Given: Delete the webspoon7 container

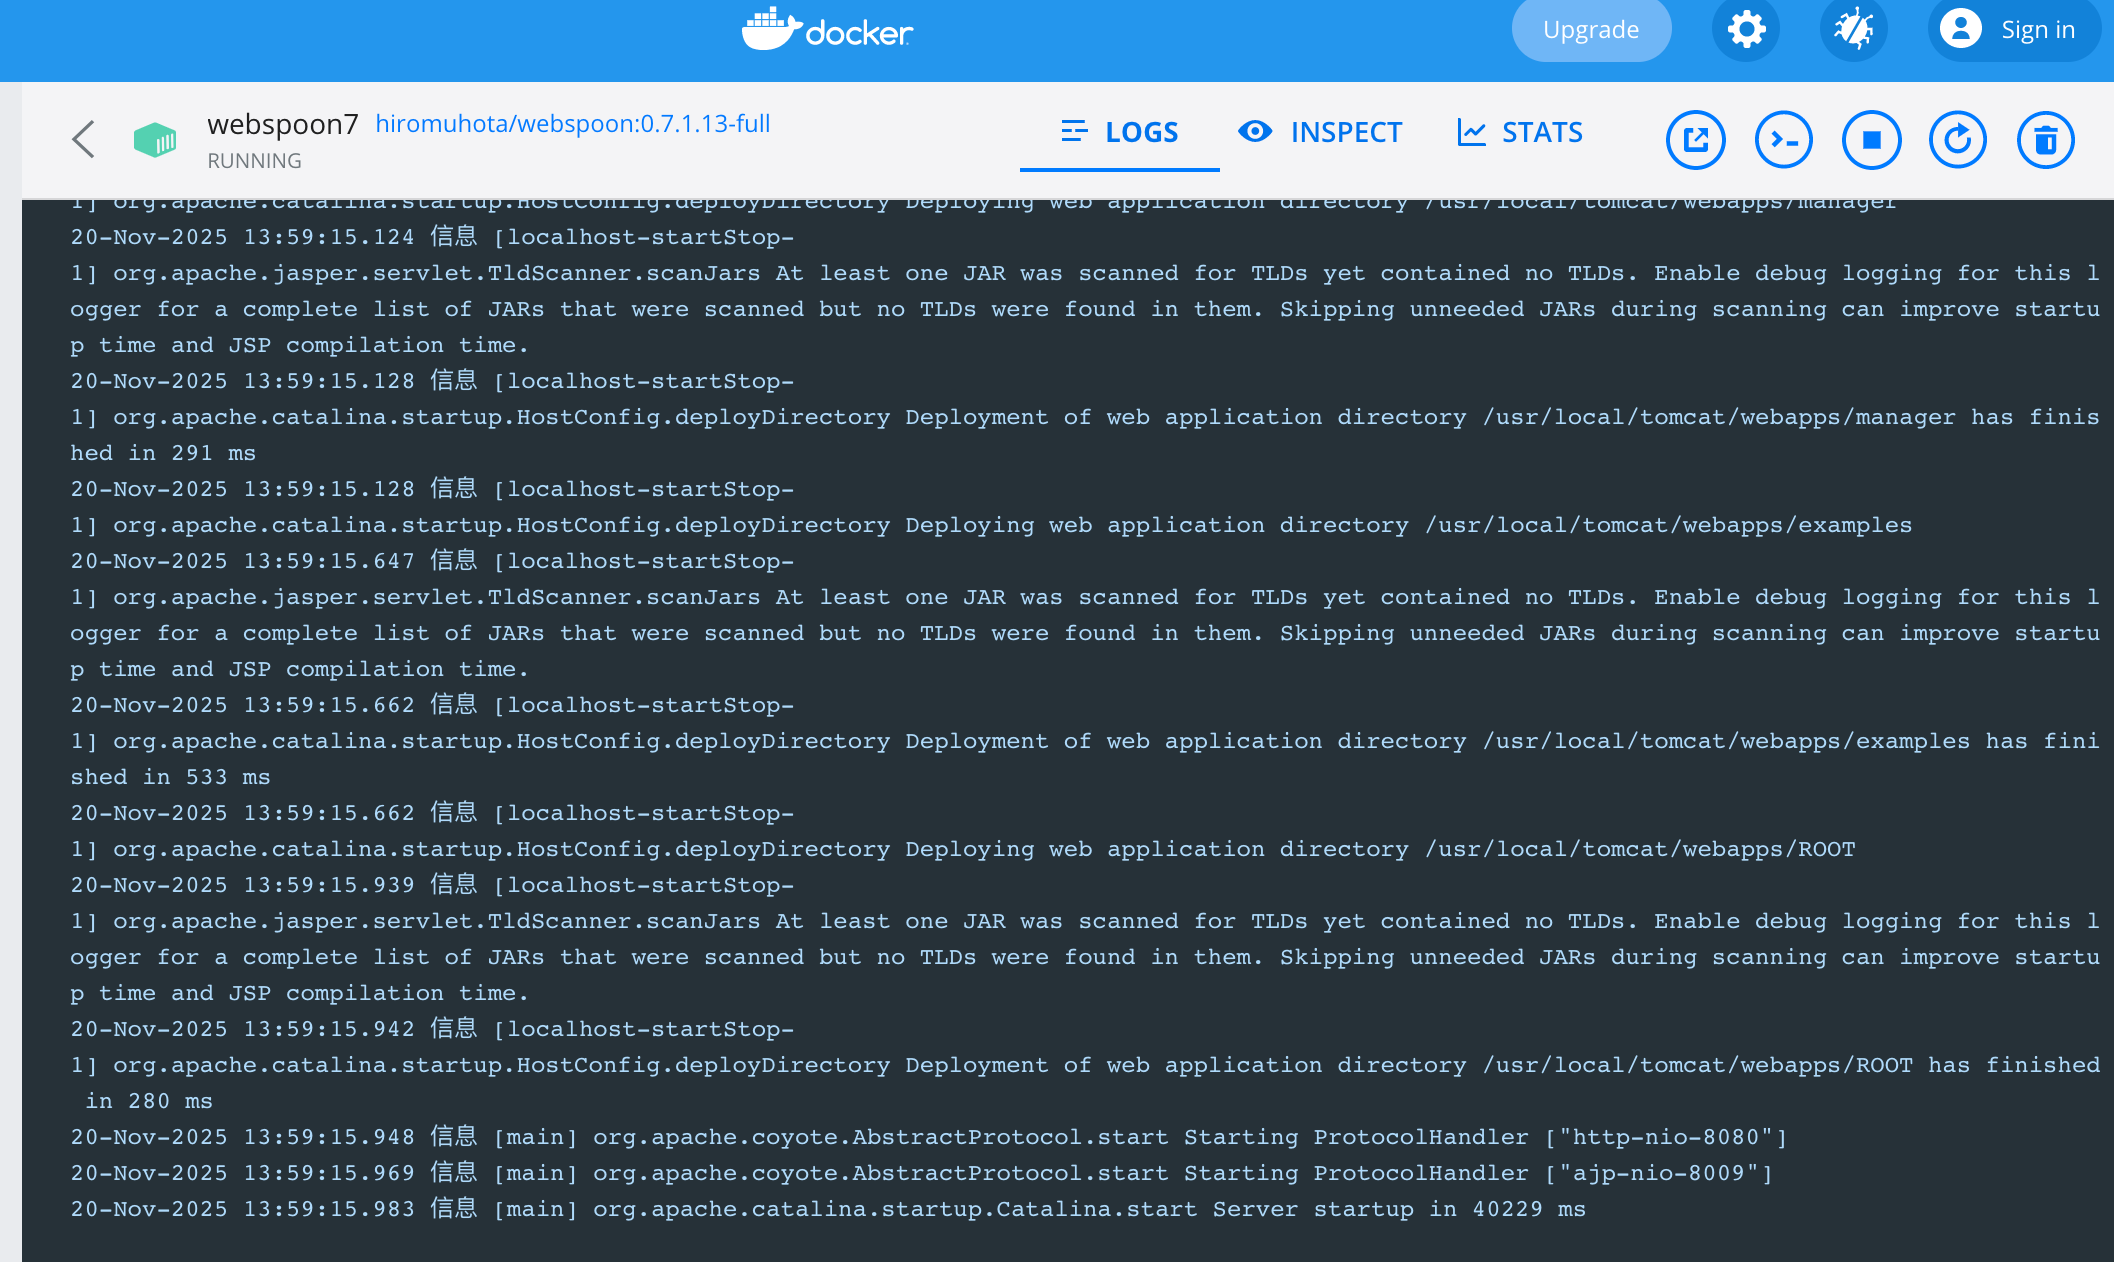Looking at the screenshot, I should 2045,139.
